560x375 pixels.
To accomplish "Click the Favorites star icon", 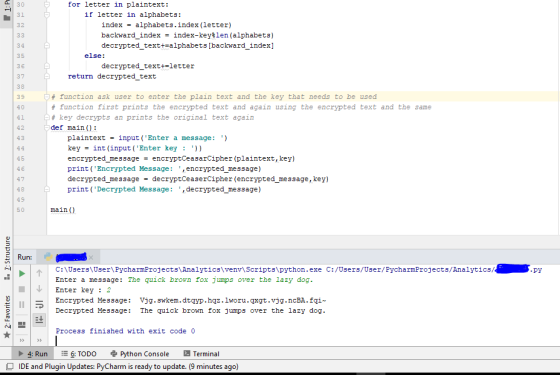I will [x=7, y=335].
